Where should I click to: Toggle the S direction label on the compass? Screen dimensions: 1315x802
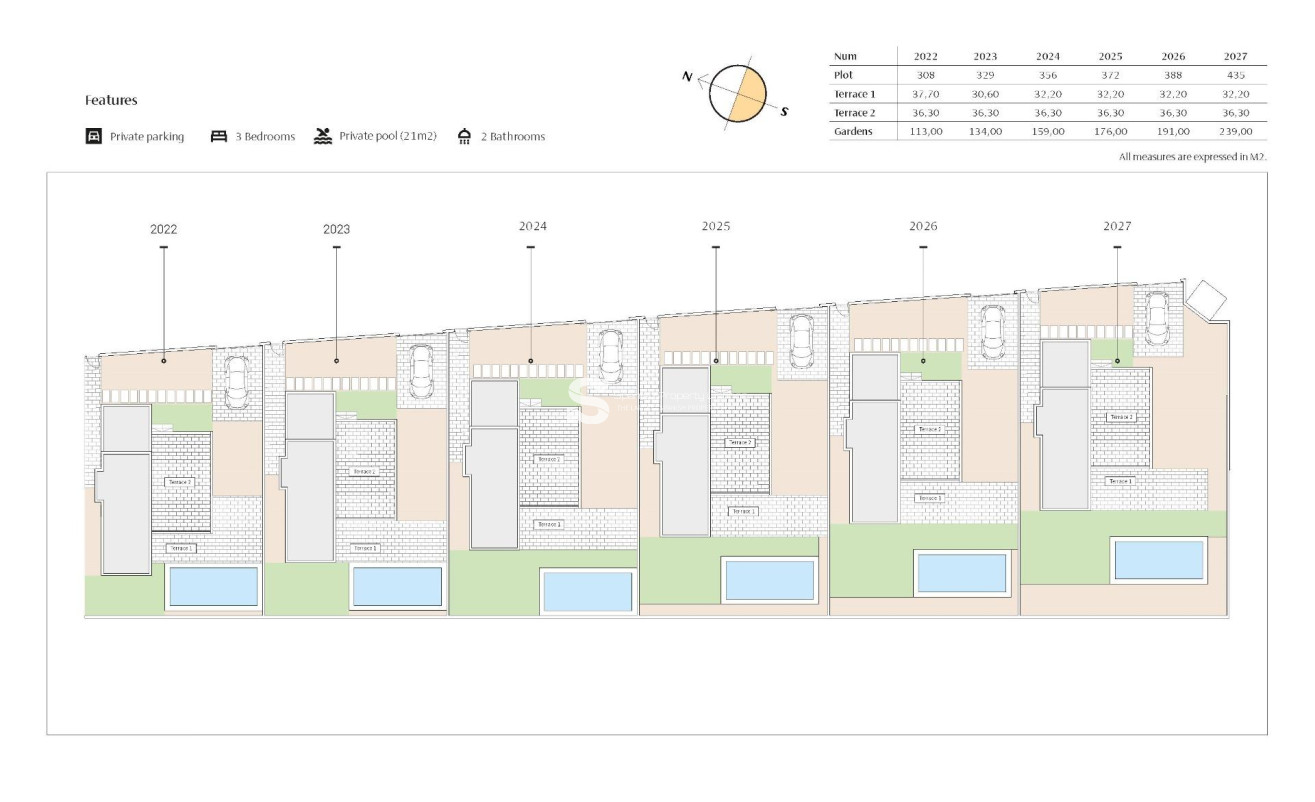coord(786,110)
